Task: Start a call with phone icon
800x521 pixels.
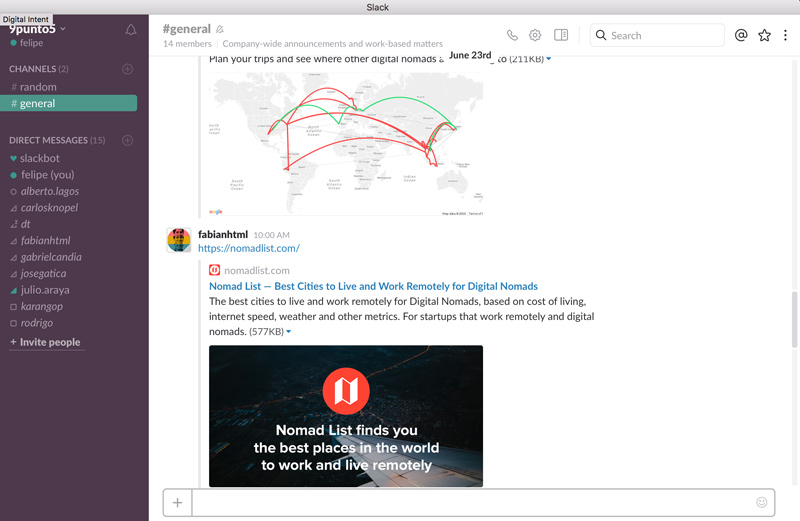Action: 513,35
